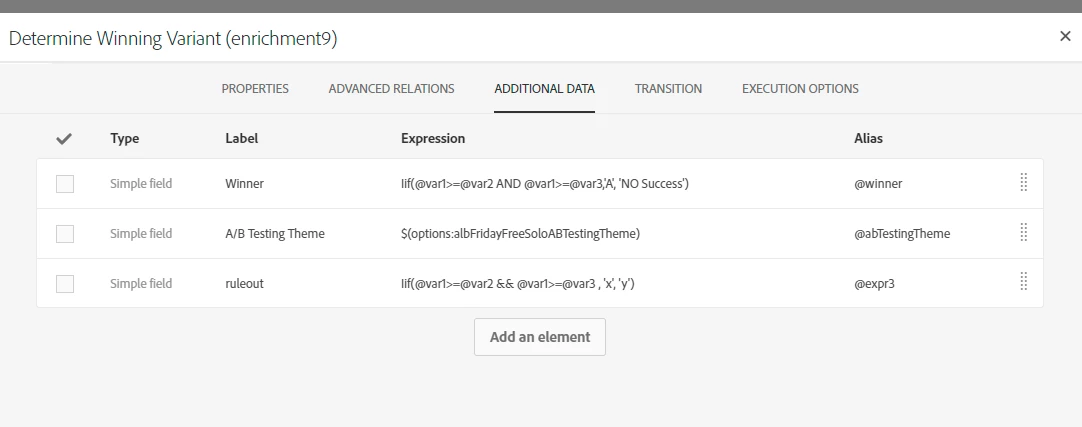1082x427 pixels.
Task: Open the Execution Options tab
Action: pyautogui.click(x=800, y=88)
